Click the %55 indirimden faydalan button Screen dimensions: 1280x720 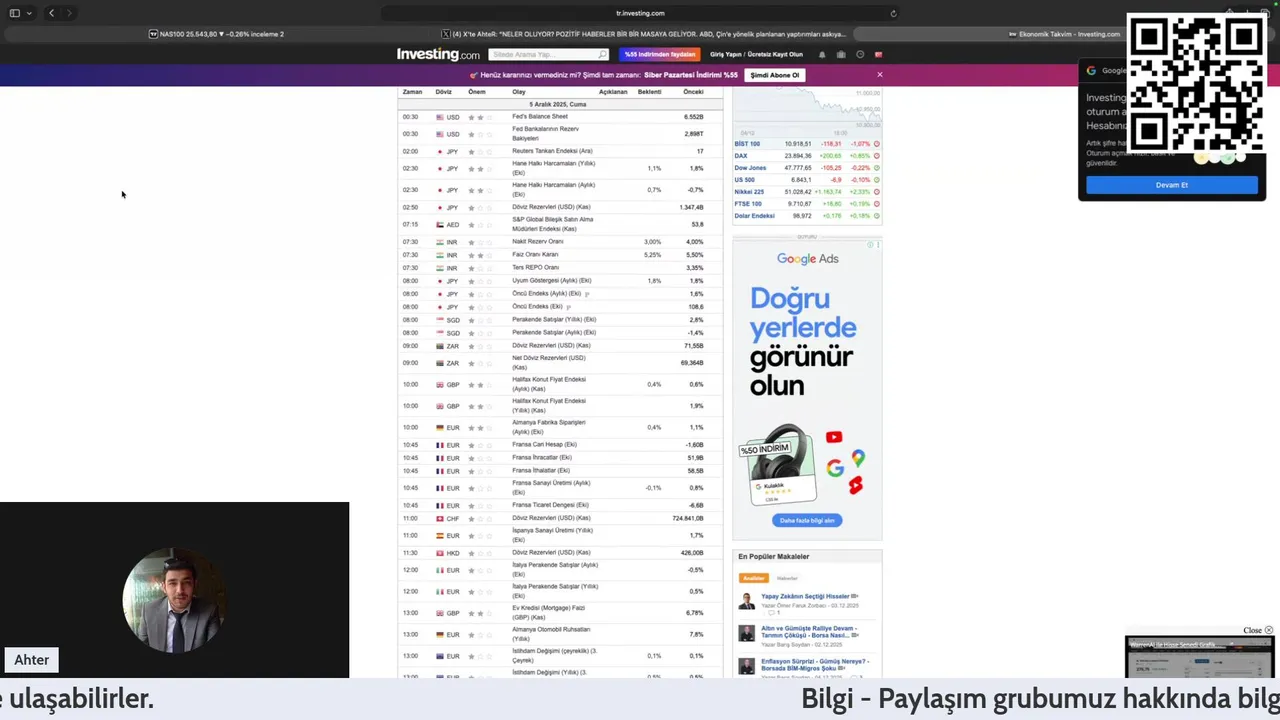click(x=659, y=54)
